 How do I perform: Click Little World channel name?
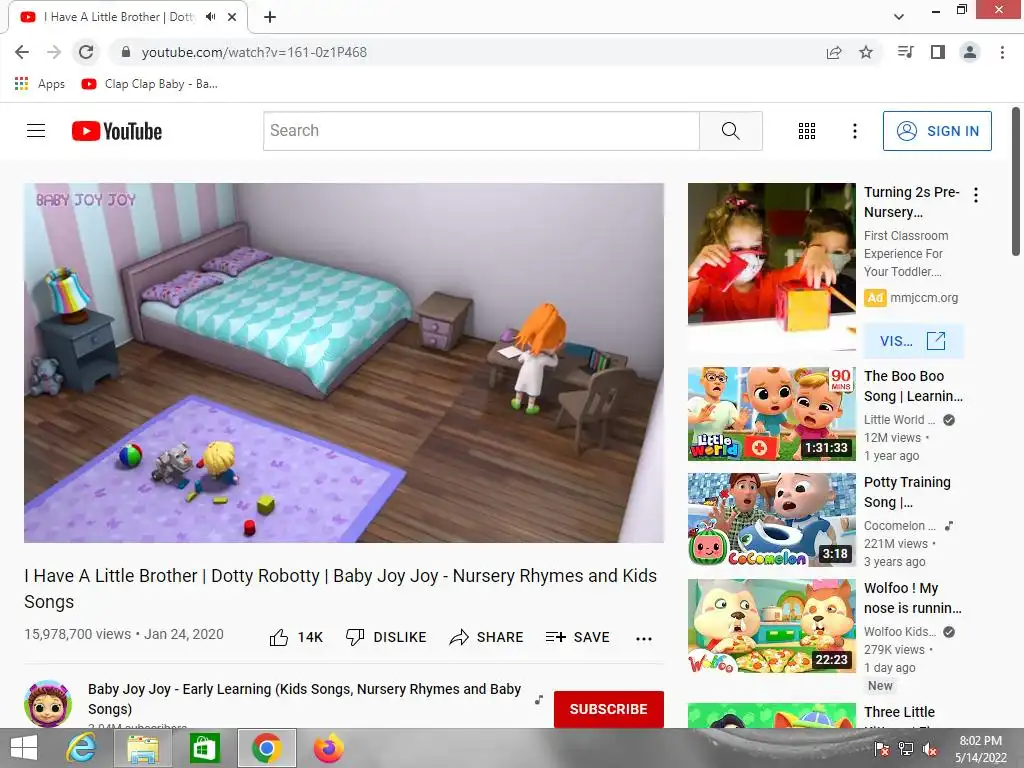coord(899,420)
